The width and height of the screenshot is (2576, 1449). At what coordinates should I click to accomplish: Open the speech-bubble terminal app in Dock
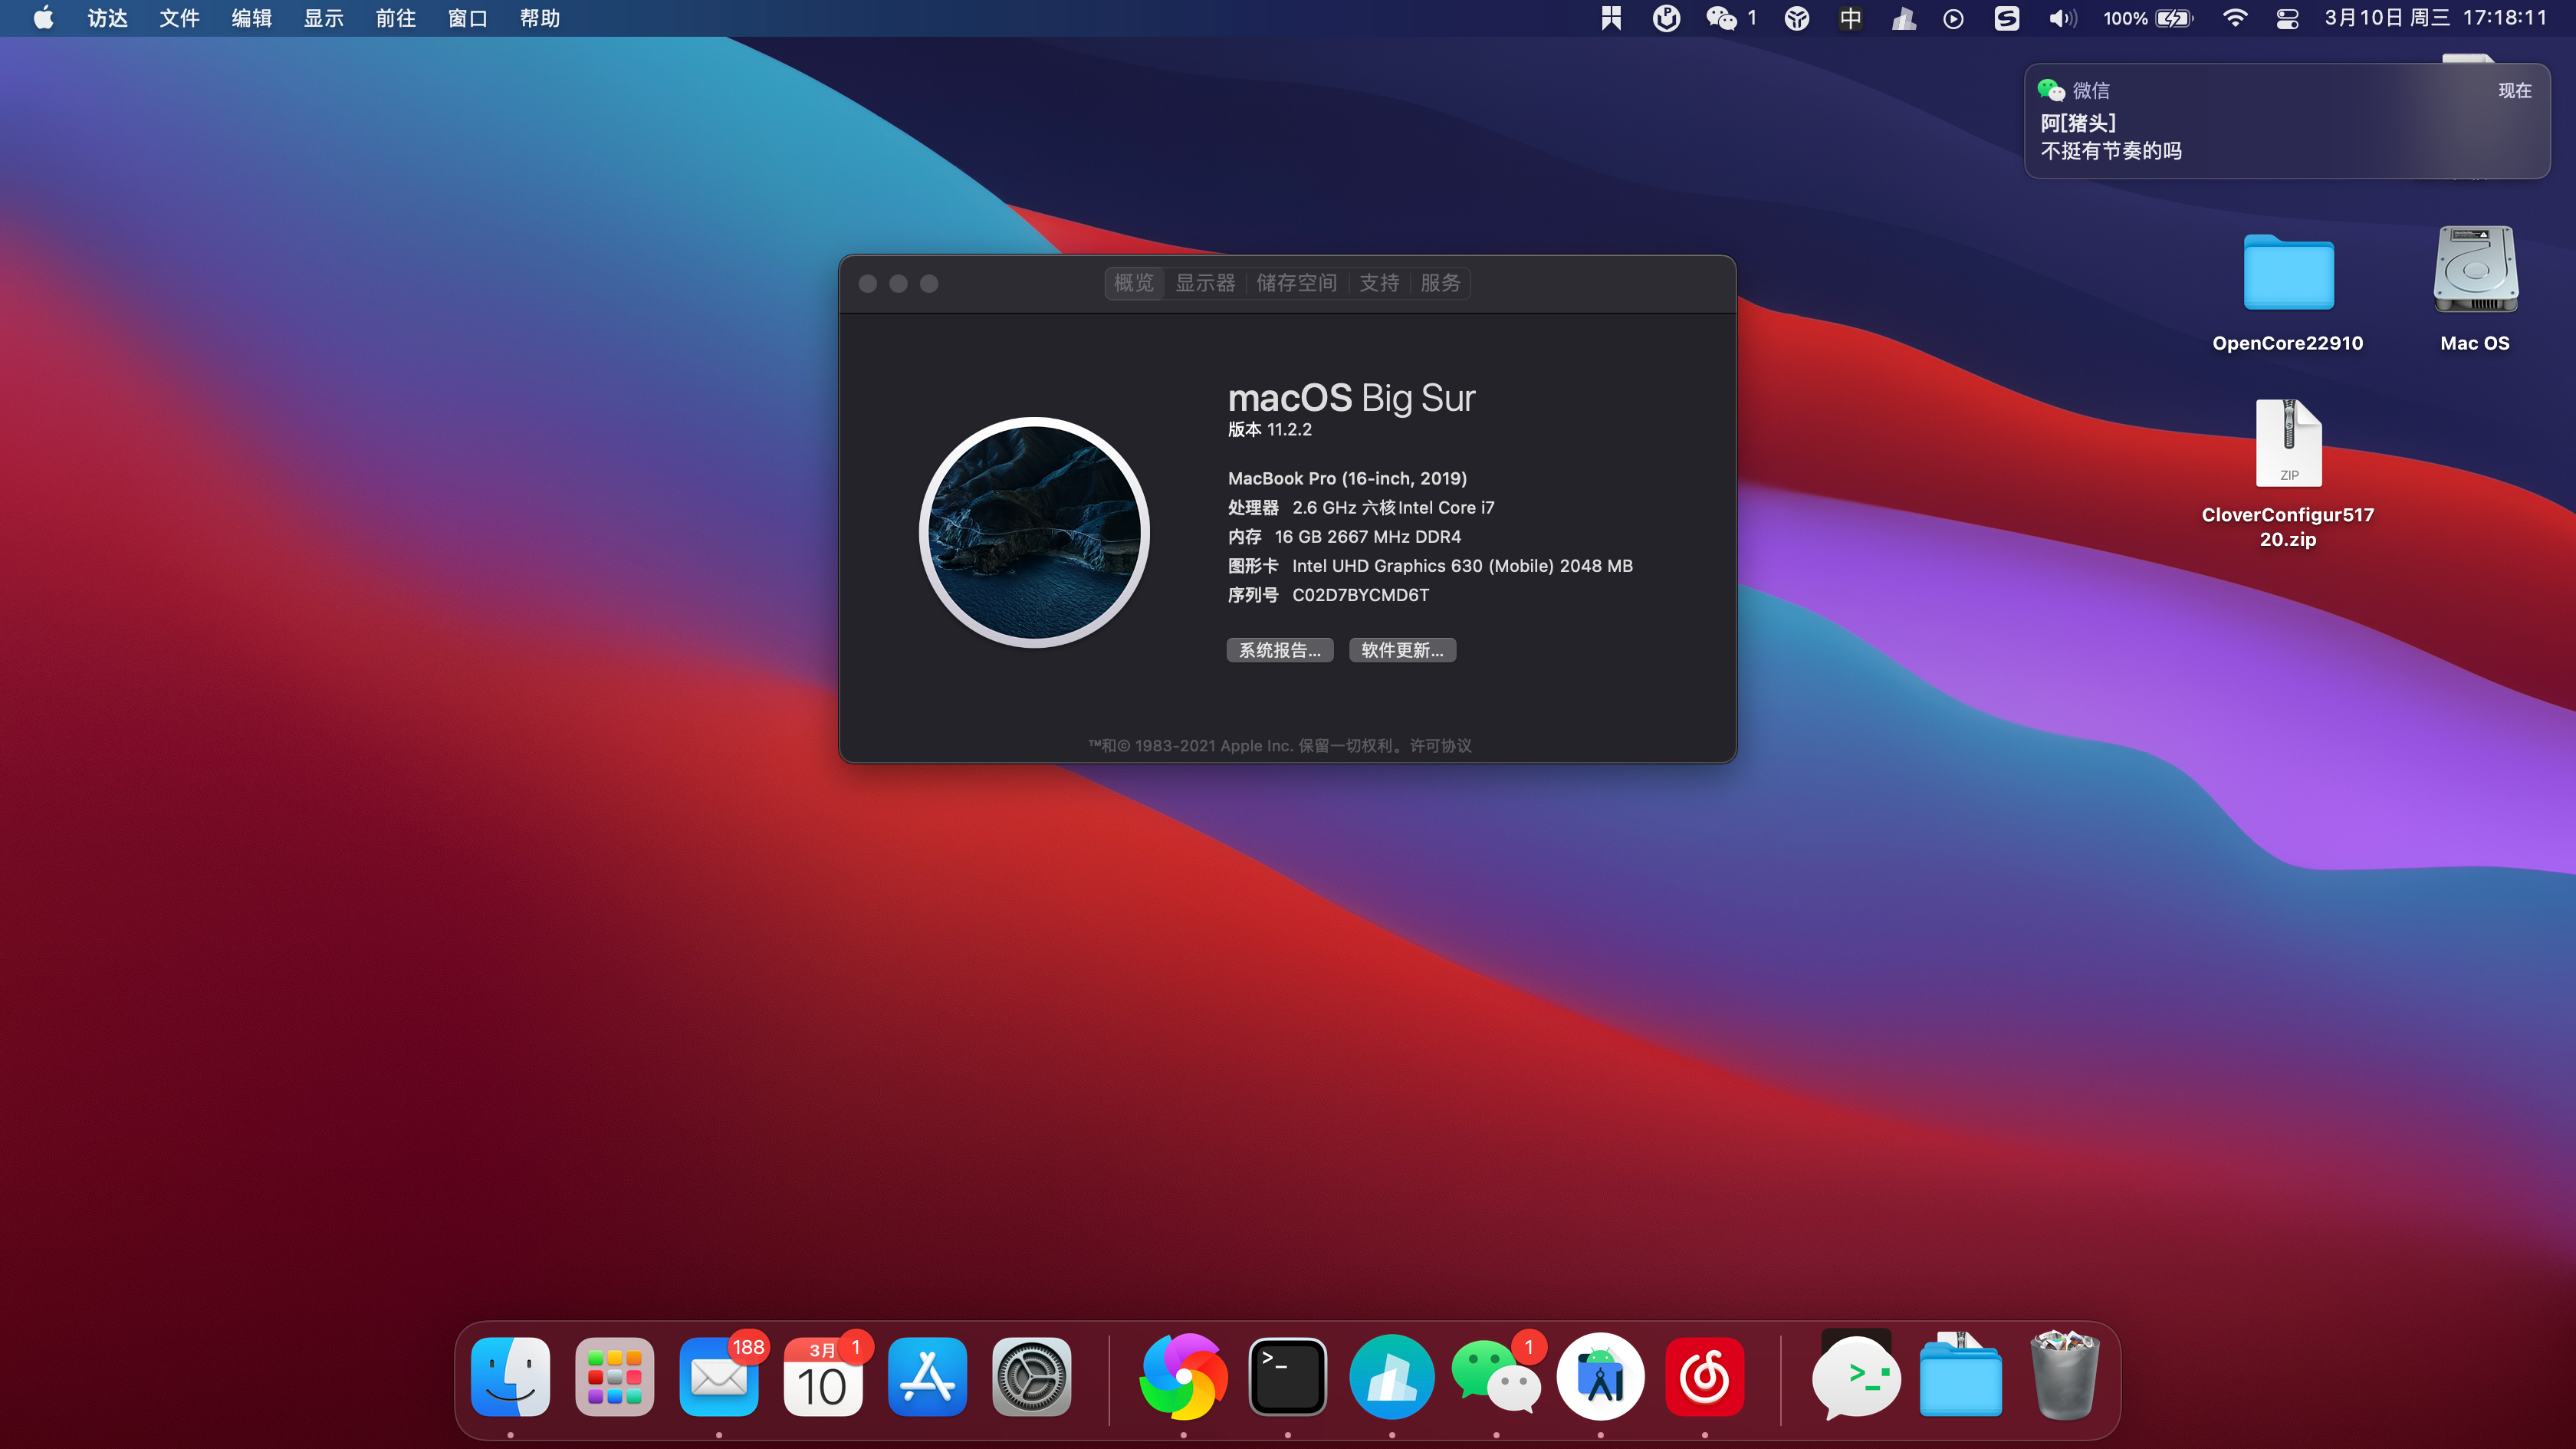(x=1856, y=1377)
